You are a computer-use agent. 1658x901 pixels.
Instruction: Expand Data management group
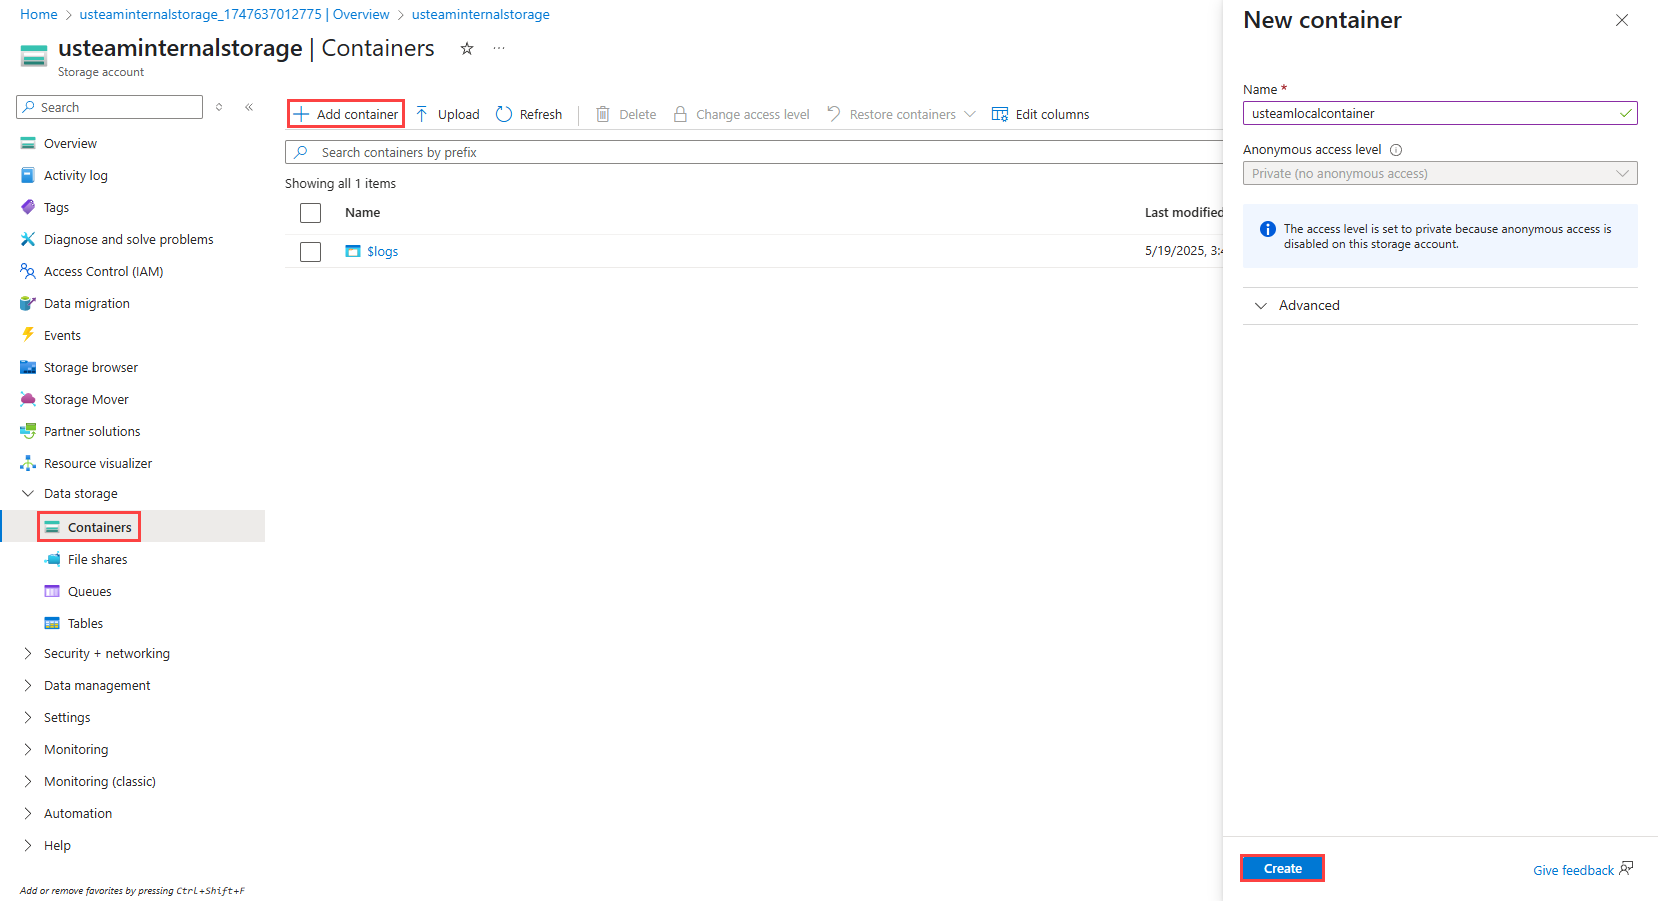(x=28, y=685)
